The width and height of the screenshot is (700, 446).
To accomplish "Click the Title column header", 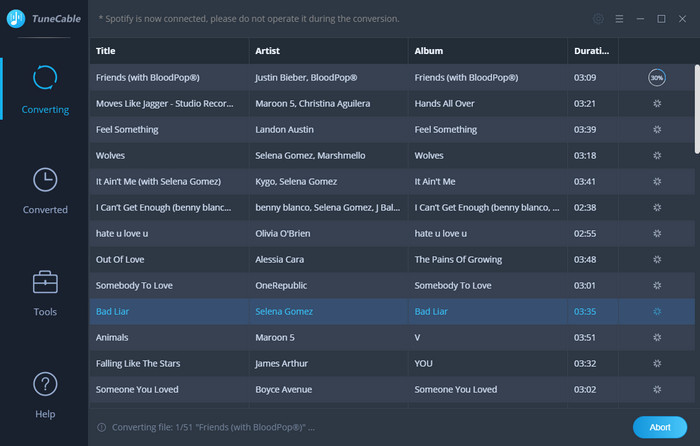I will (169, 51).
